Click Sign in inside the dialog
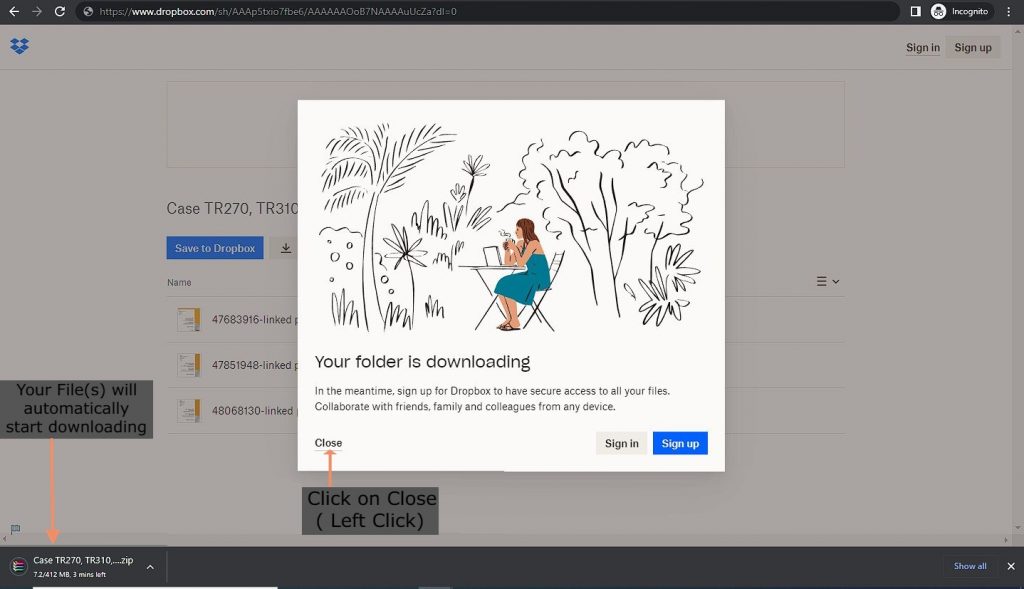Viewport: 1024px width, 589px height. pos(621,443)
